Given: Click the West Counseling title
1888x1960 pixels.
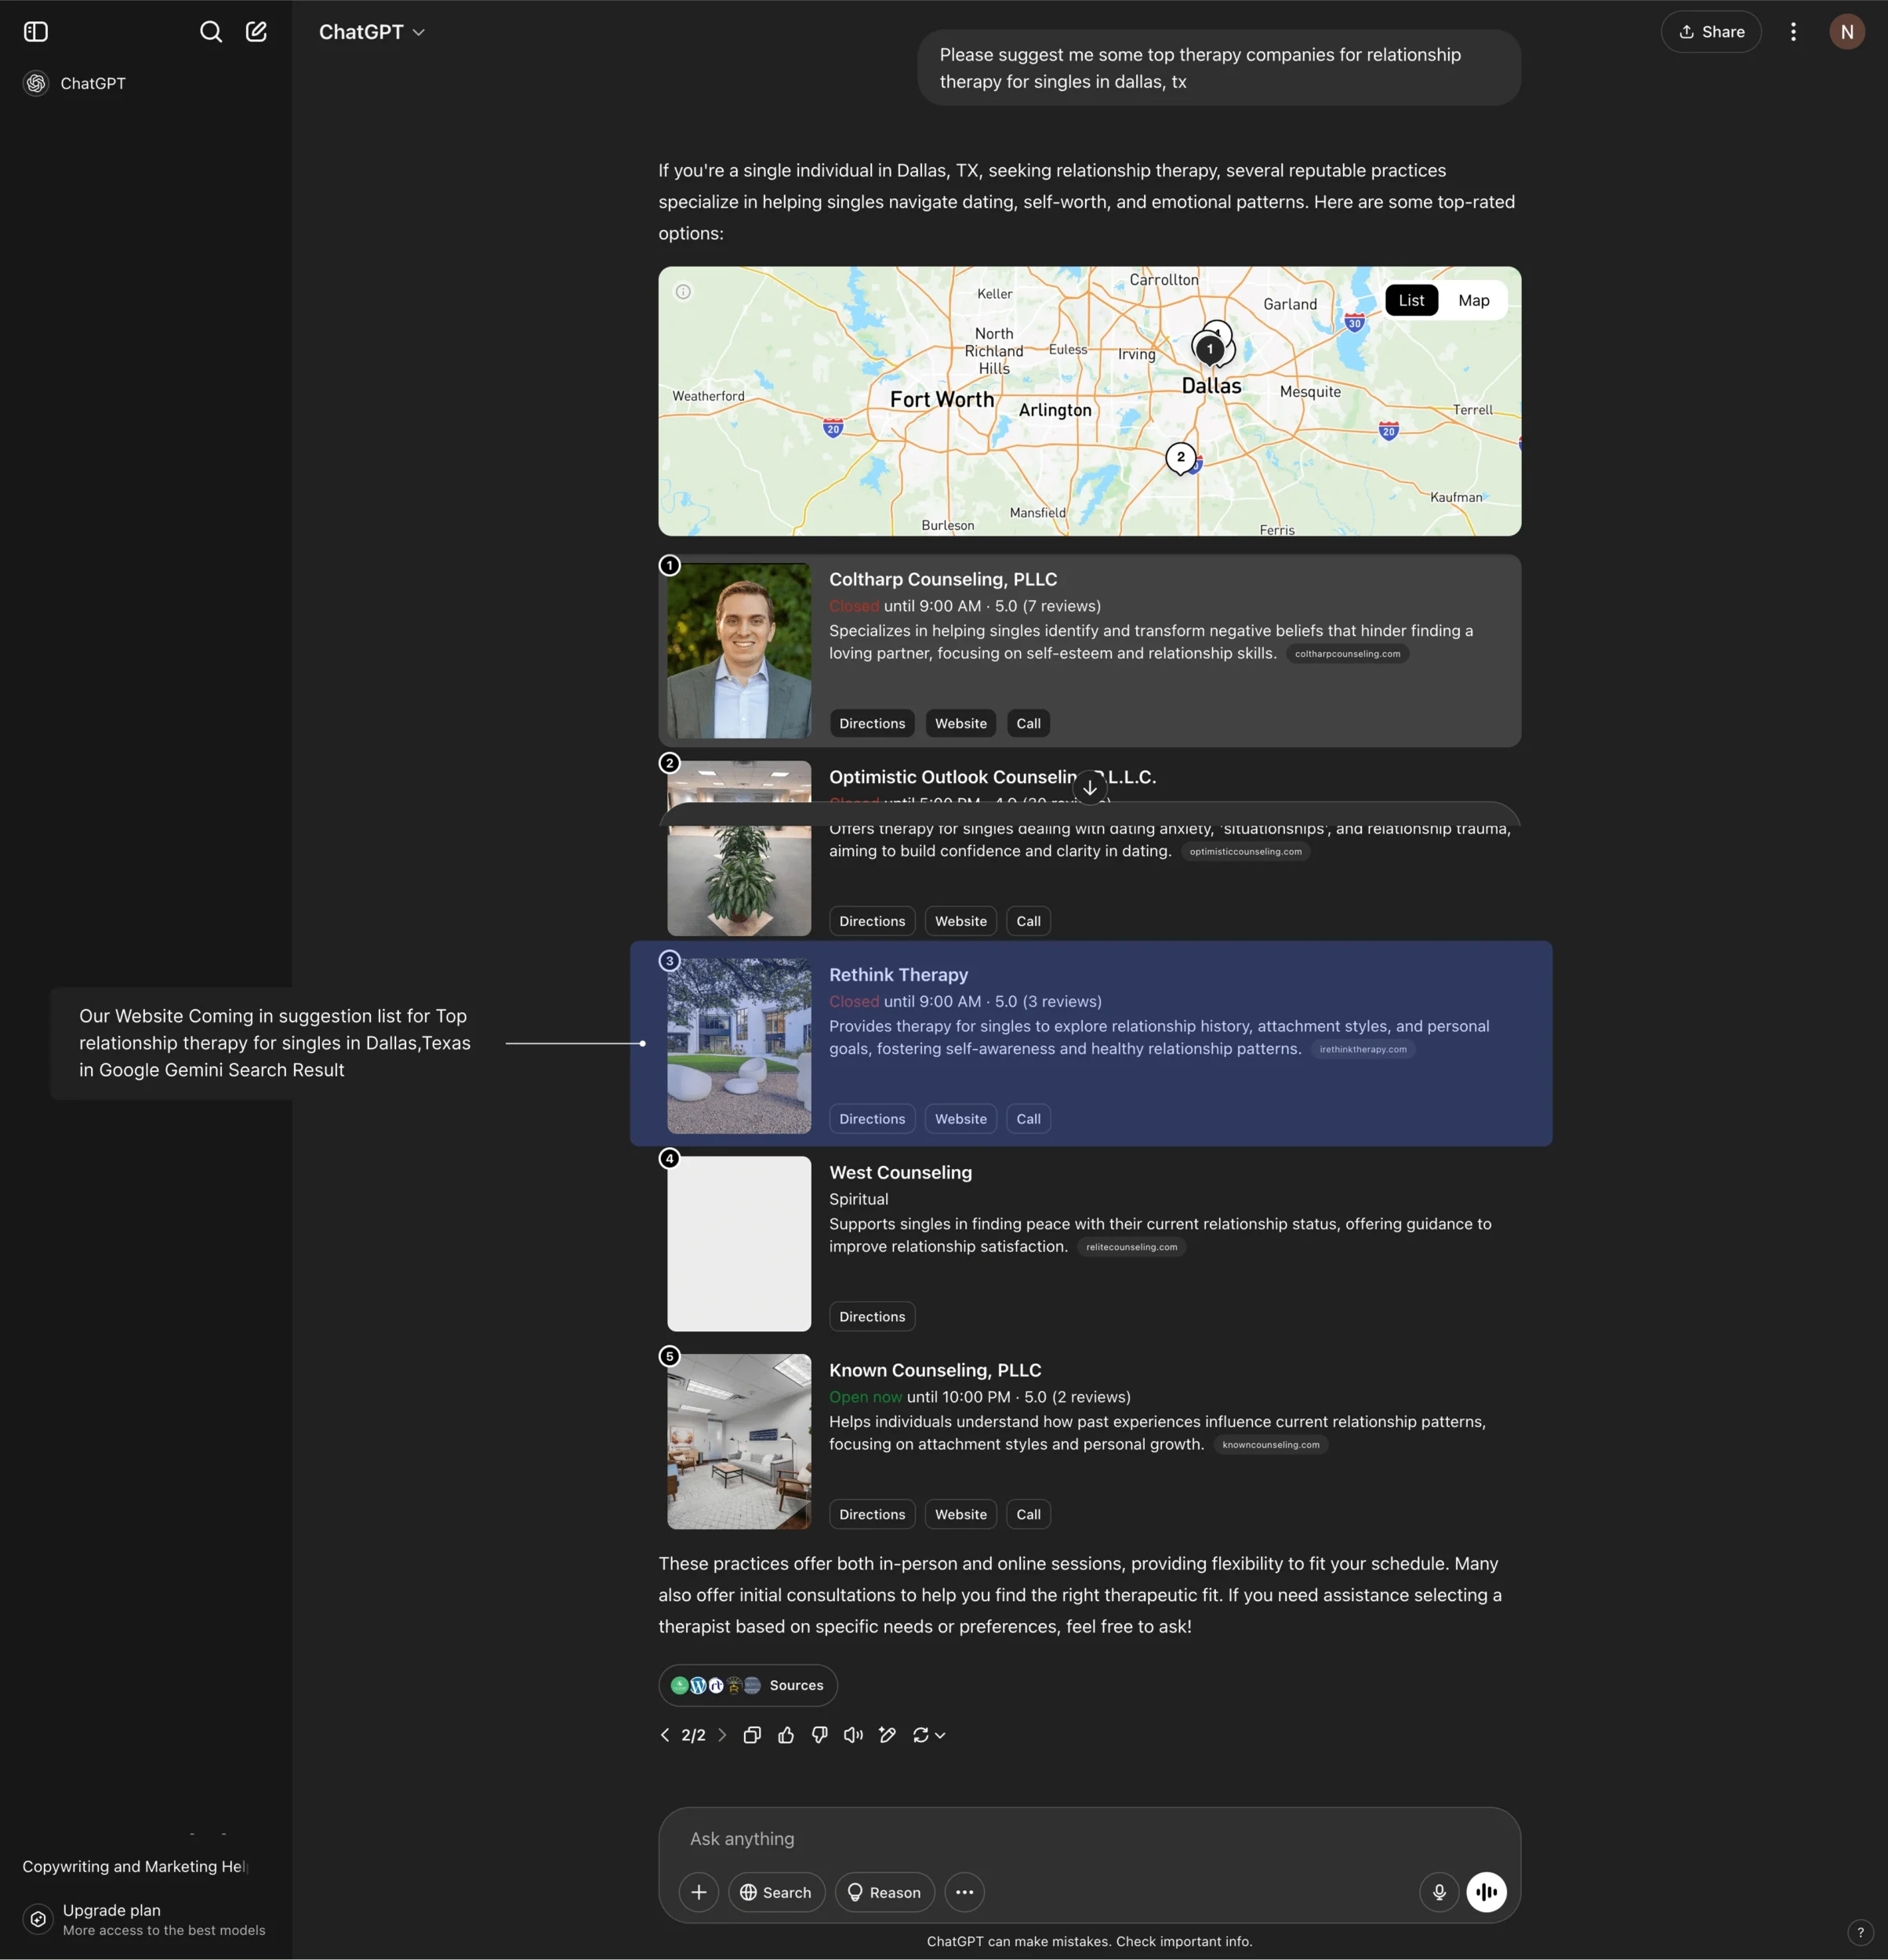Looking at the screenshot, I should coord(900,1173).
